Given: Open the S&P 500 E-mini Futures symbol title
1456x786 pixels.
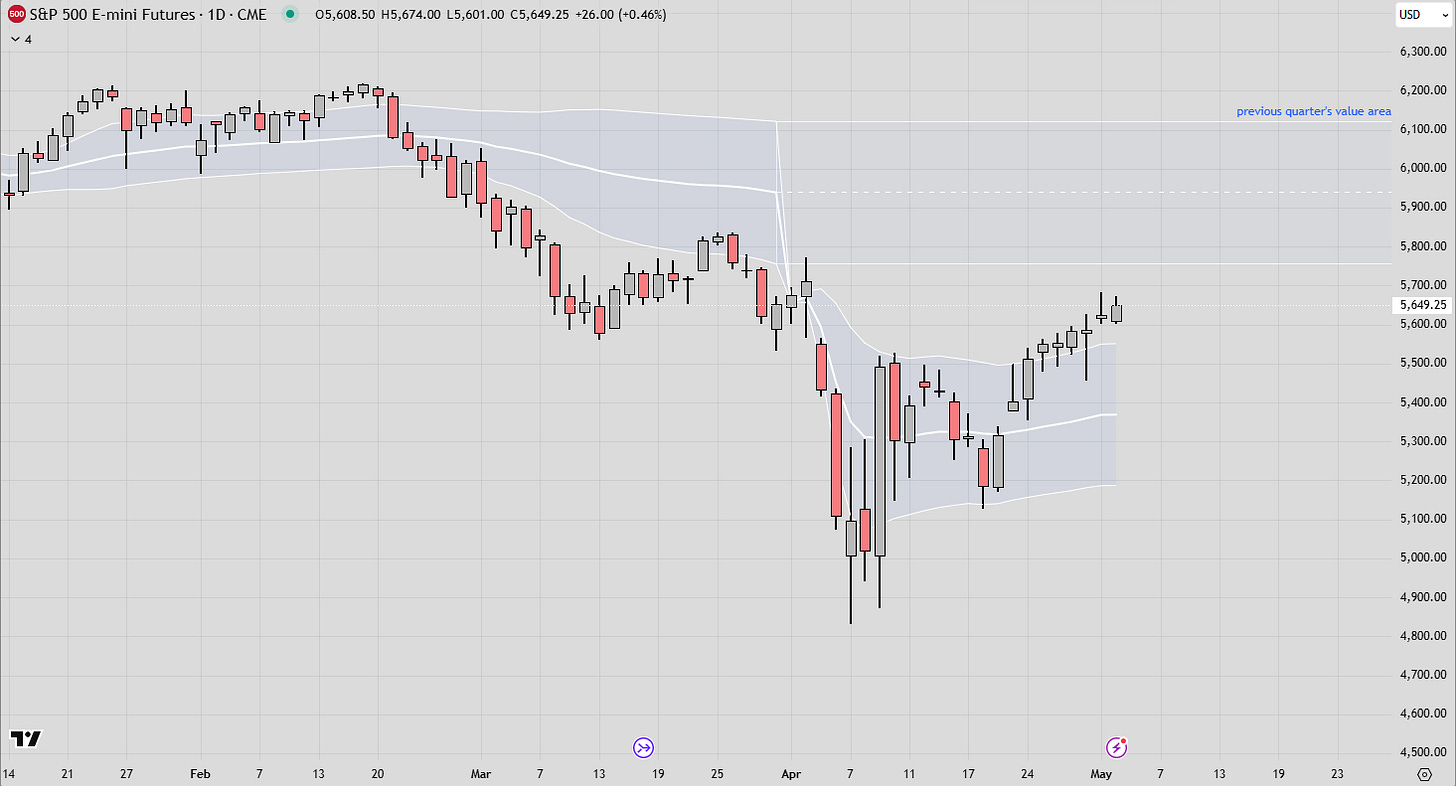Looking at the screenshot, I should click(150, 14).
